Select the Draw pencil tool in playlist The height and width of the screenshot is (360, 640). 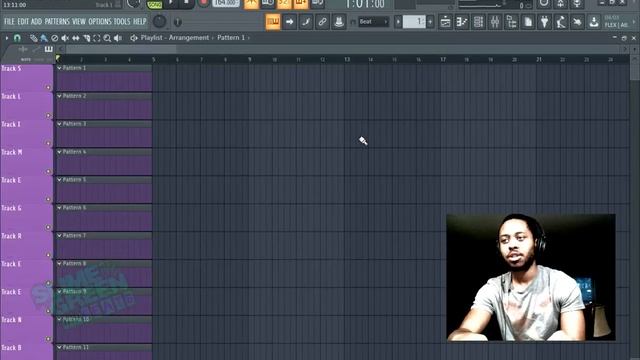pyautogui.click(x=33, y=38)
